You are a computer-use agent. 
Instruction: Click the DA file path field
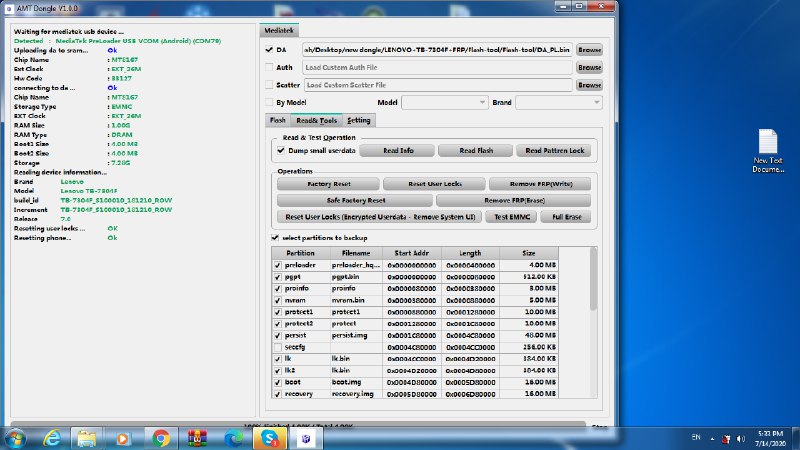437,49
